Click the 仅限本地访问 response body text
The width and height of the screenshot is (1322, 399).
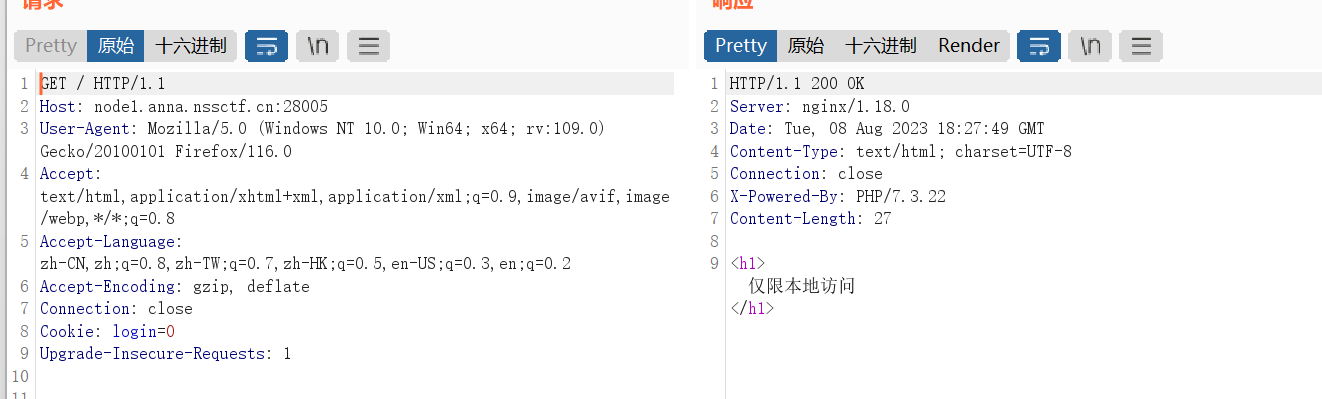coord(802,287)
